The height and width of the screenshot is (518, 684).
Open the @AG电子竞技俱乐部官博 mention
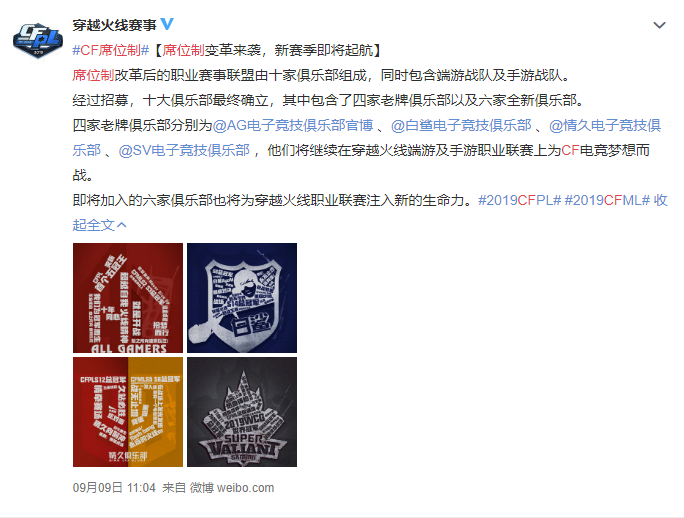coord(293,125)
